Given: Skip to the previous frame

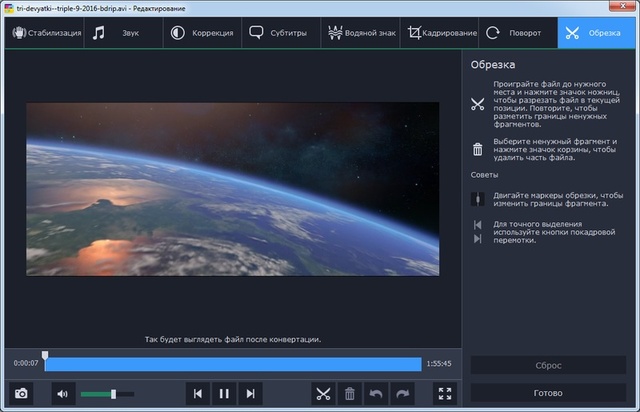Looking at the screenshot, I should pyautogui.click(x=198, y=394).
